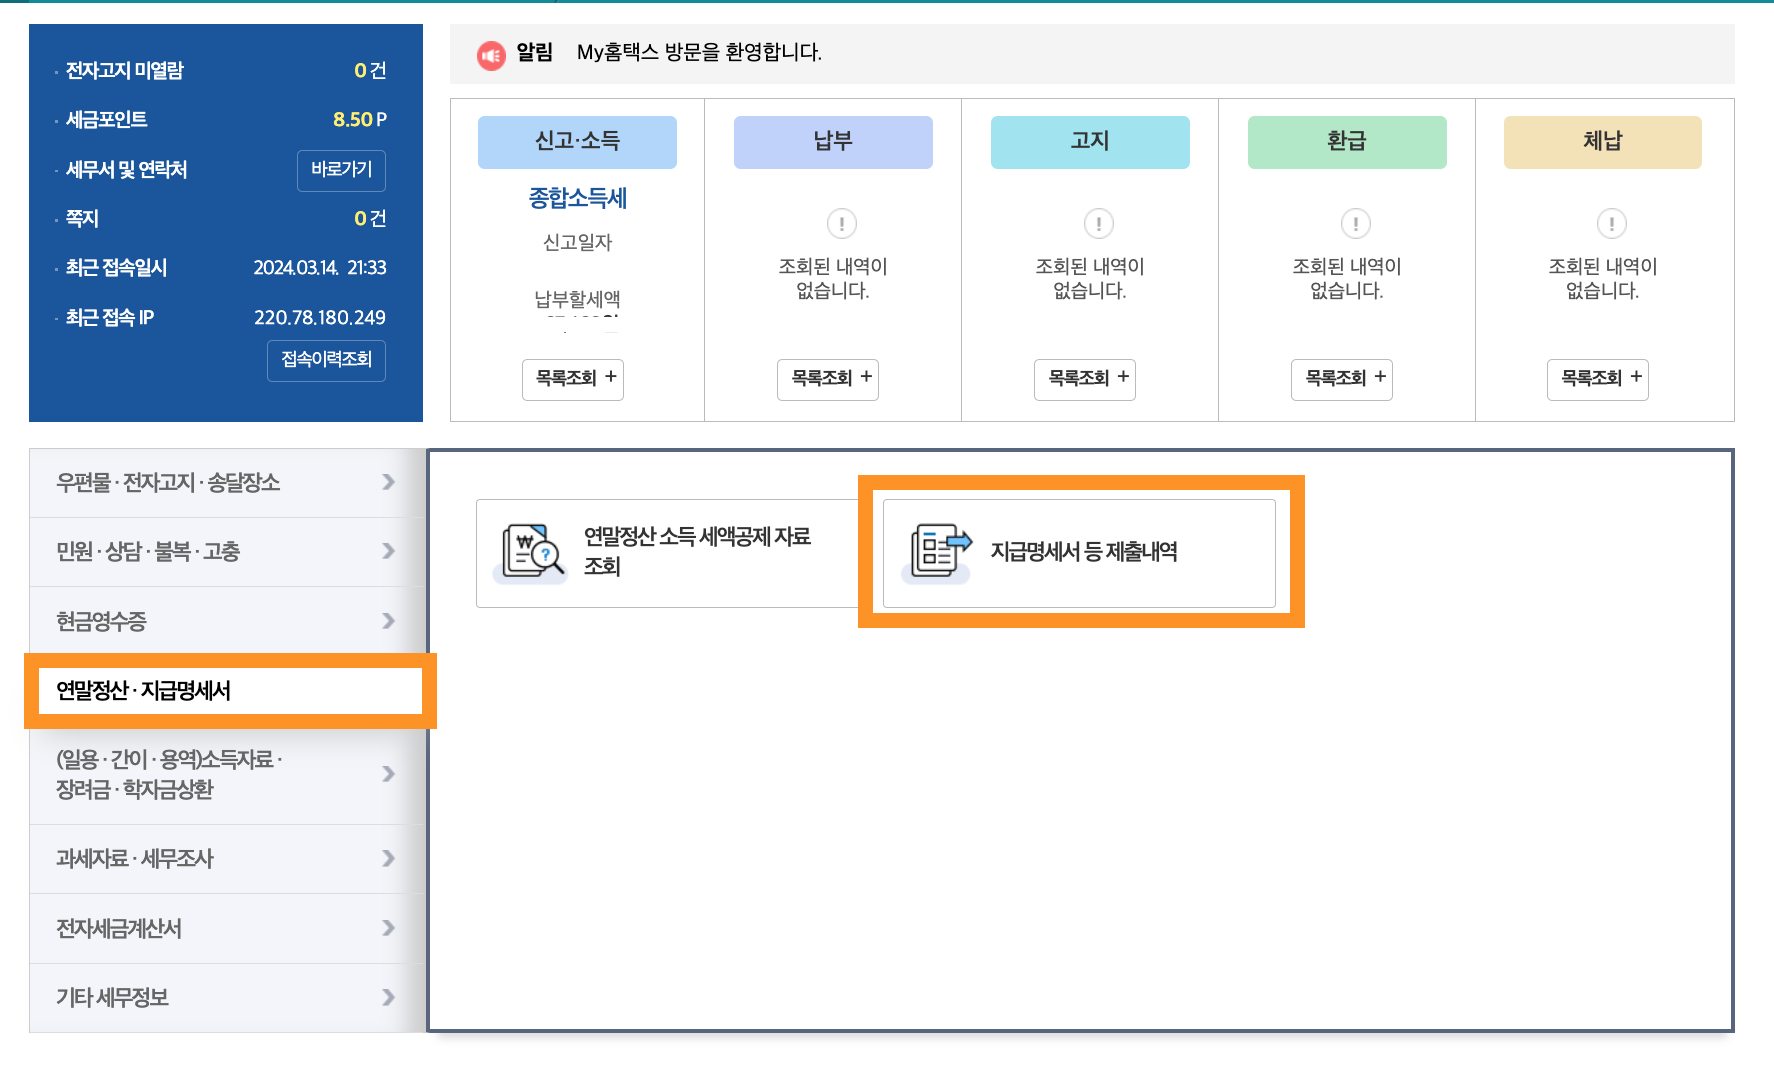Click the 바로가기 button for 세무서 및 연락처

click(x=341, y=170)
